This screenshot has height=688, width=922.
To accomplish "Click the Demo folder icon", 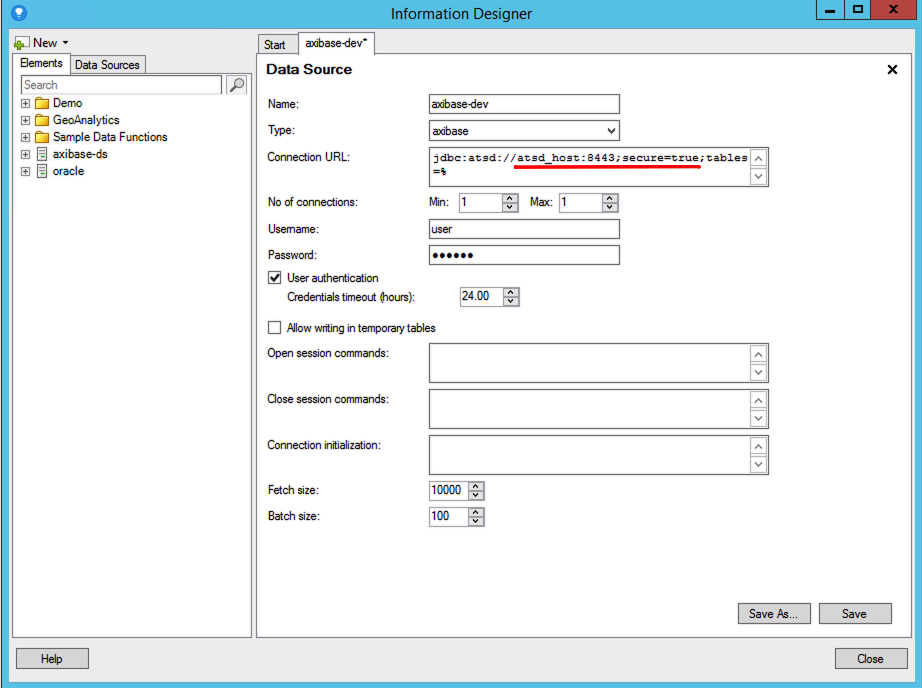I will click(42, 103).
